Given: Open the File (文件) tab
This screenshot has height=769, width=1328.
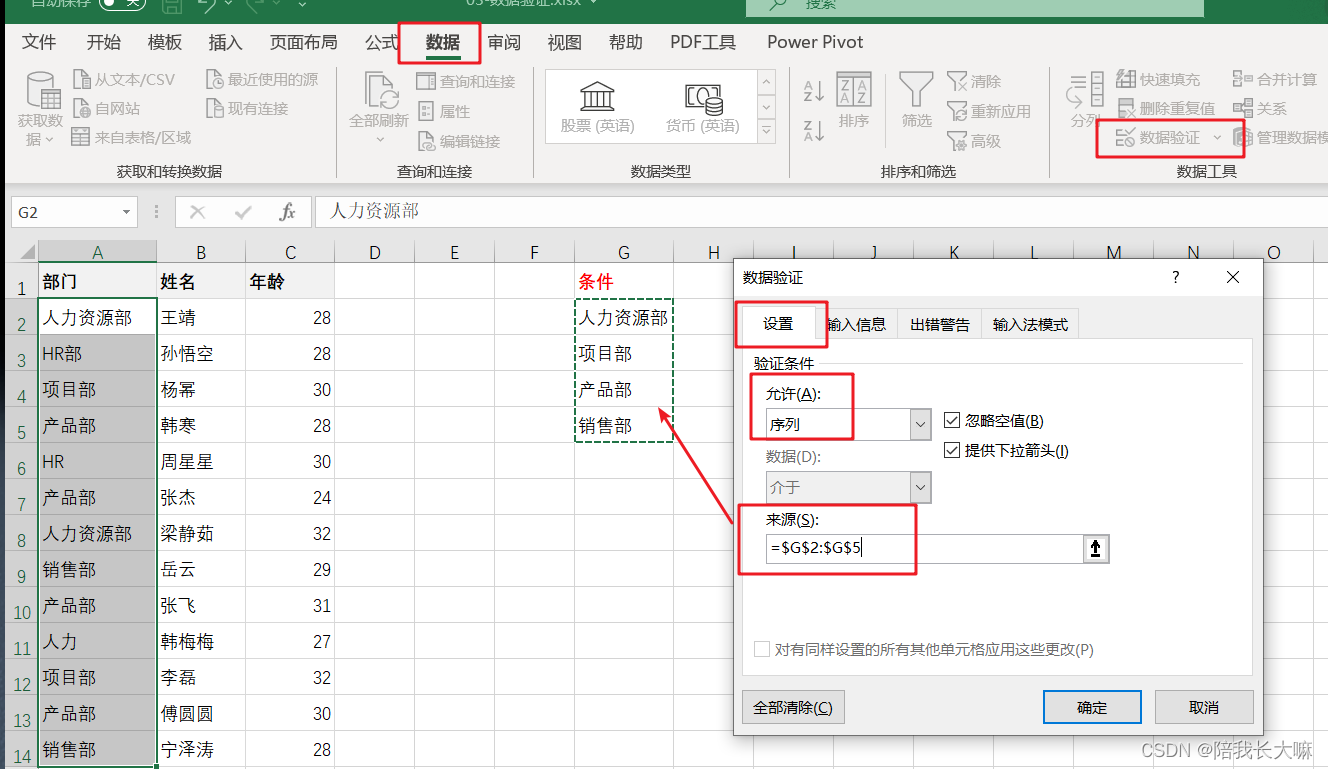Looking at the screenshot, I should tap(39, 42).
